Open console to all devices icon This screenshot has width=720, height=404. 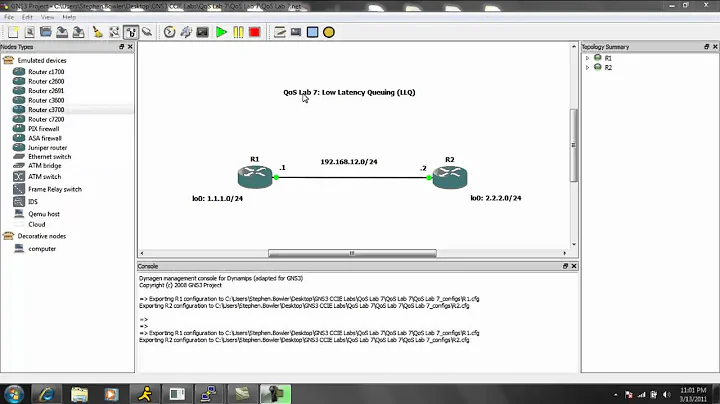[202, 32]
